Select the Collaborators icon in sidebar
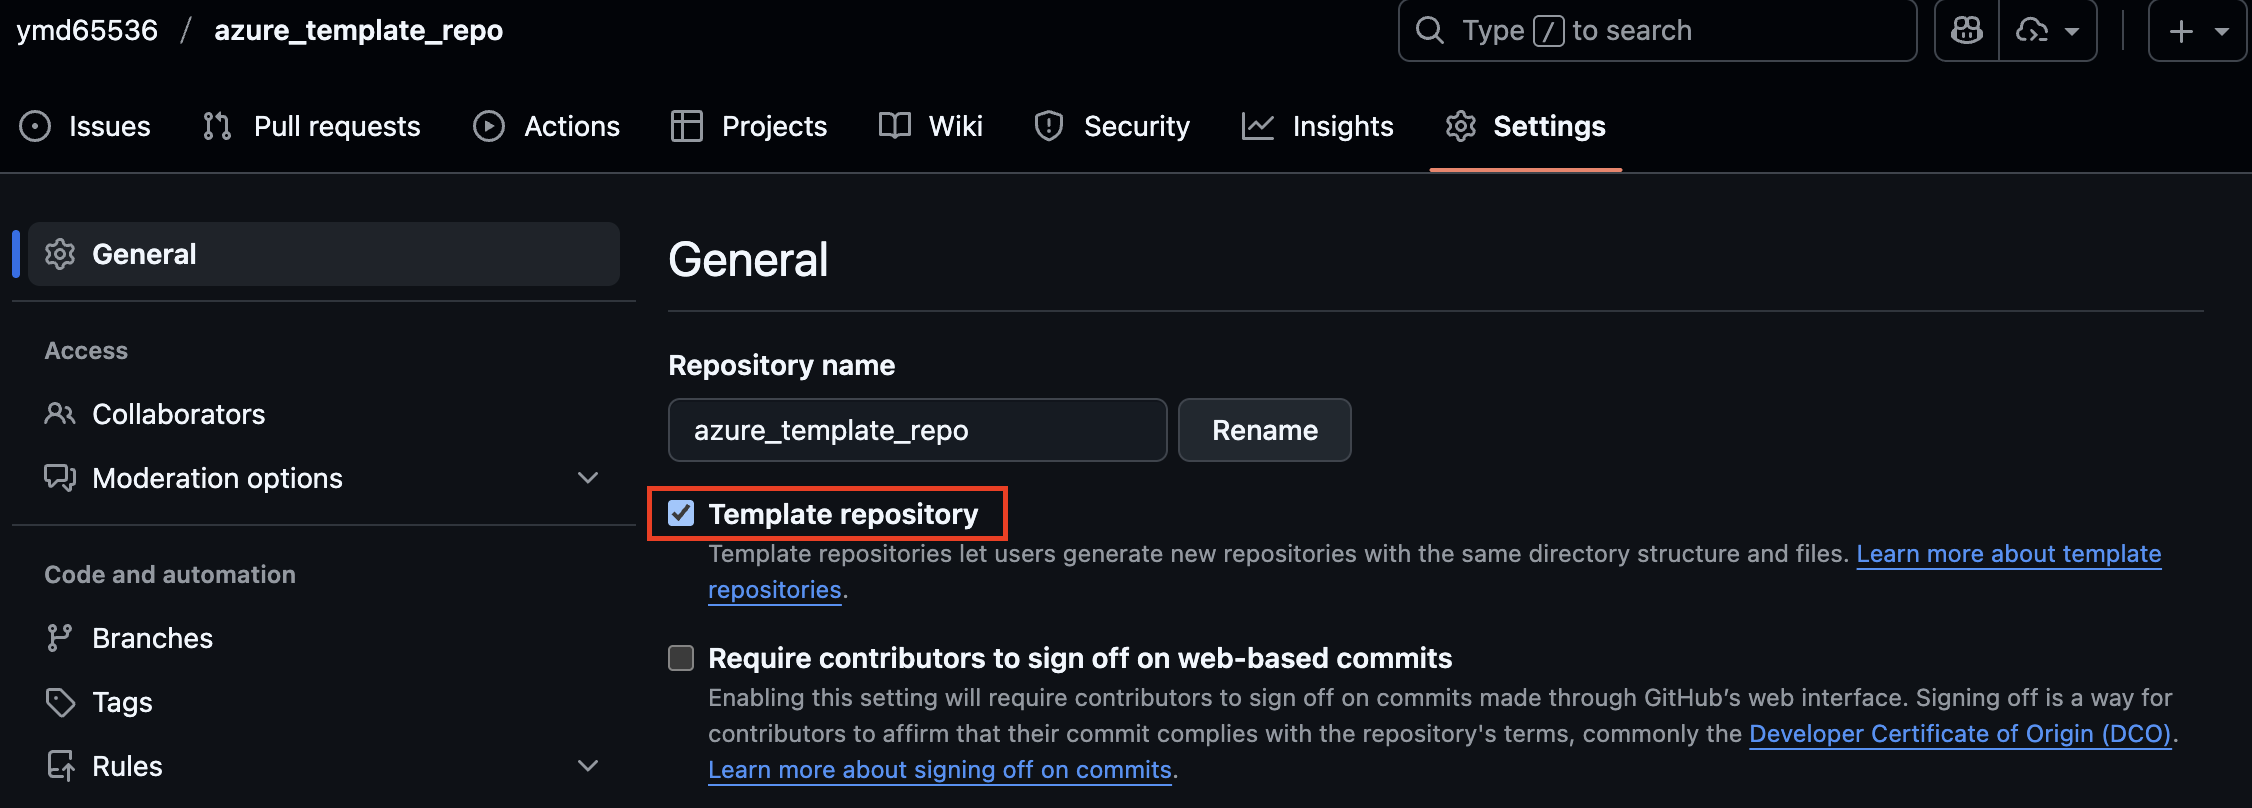The width and height of the screenshot is (2252, 808). [60, 413]
